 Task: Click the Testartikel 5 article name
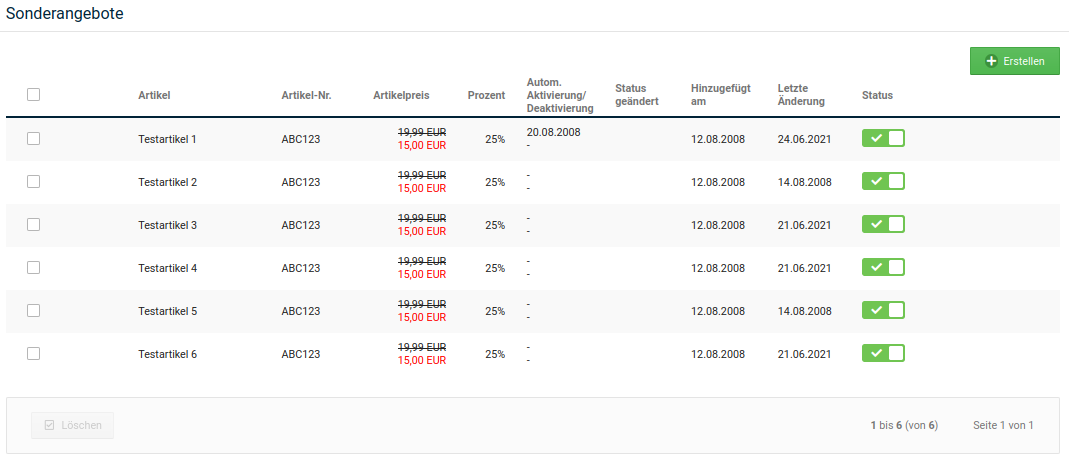pyautogui.click(x=167, y=312)
